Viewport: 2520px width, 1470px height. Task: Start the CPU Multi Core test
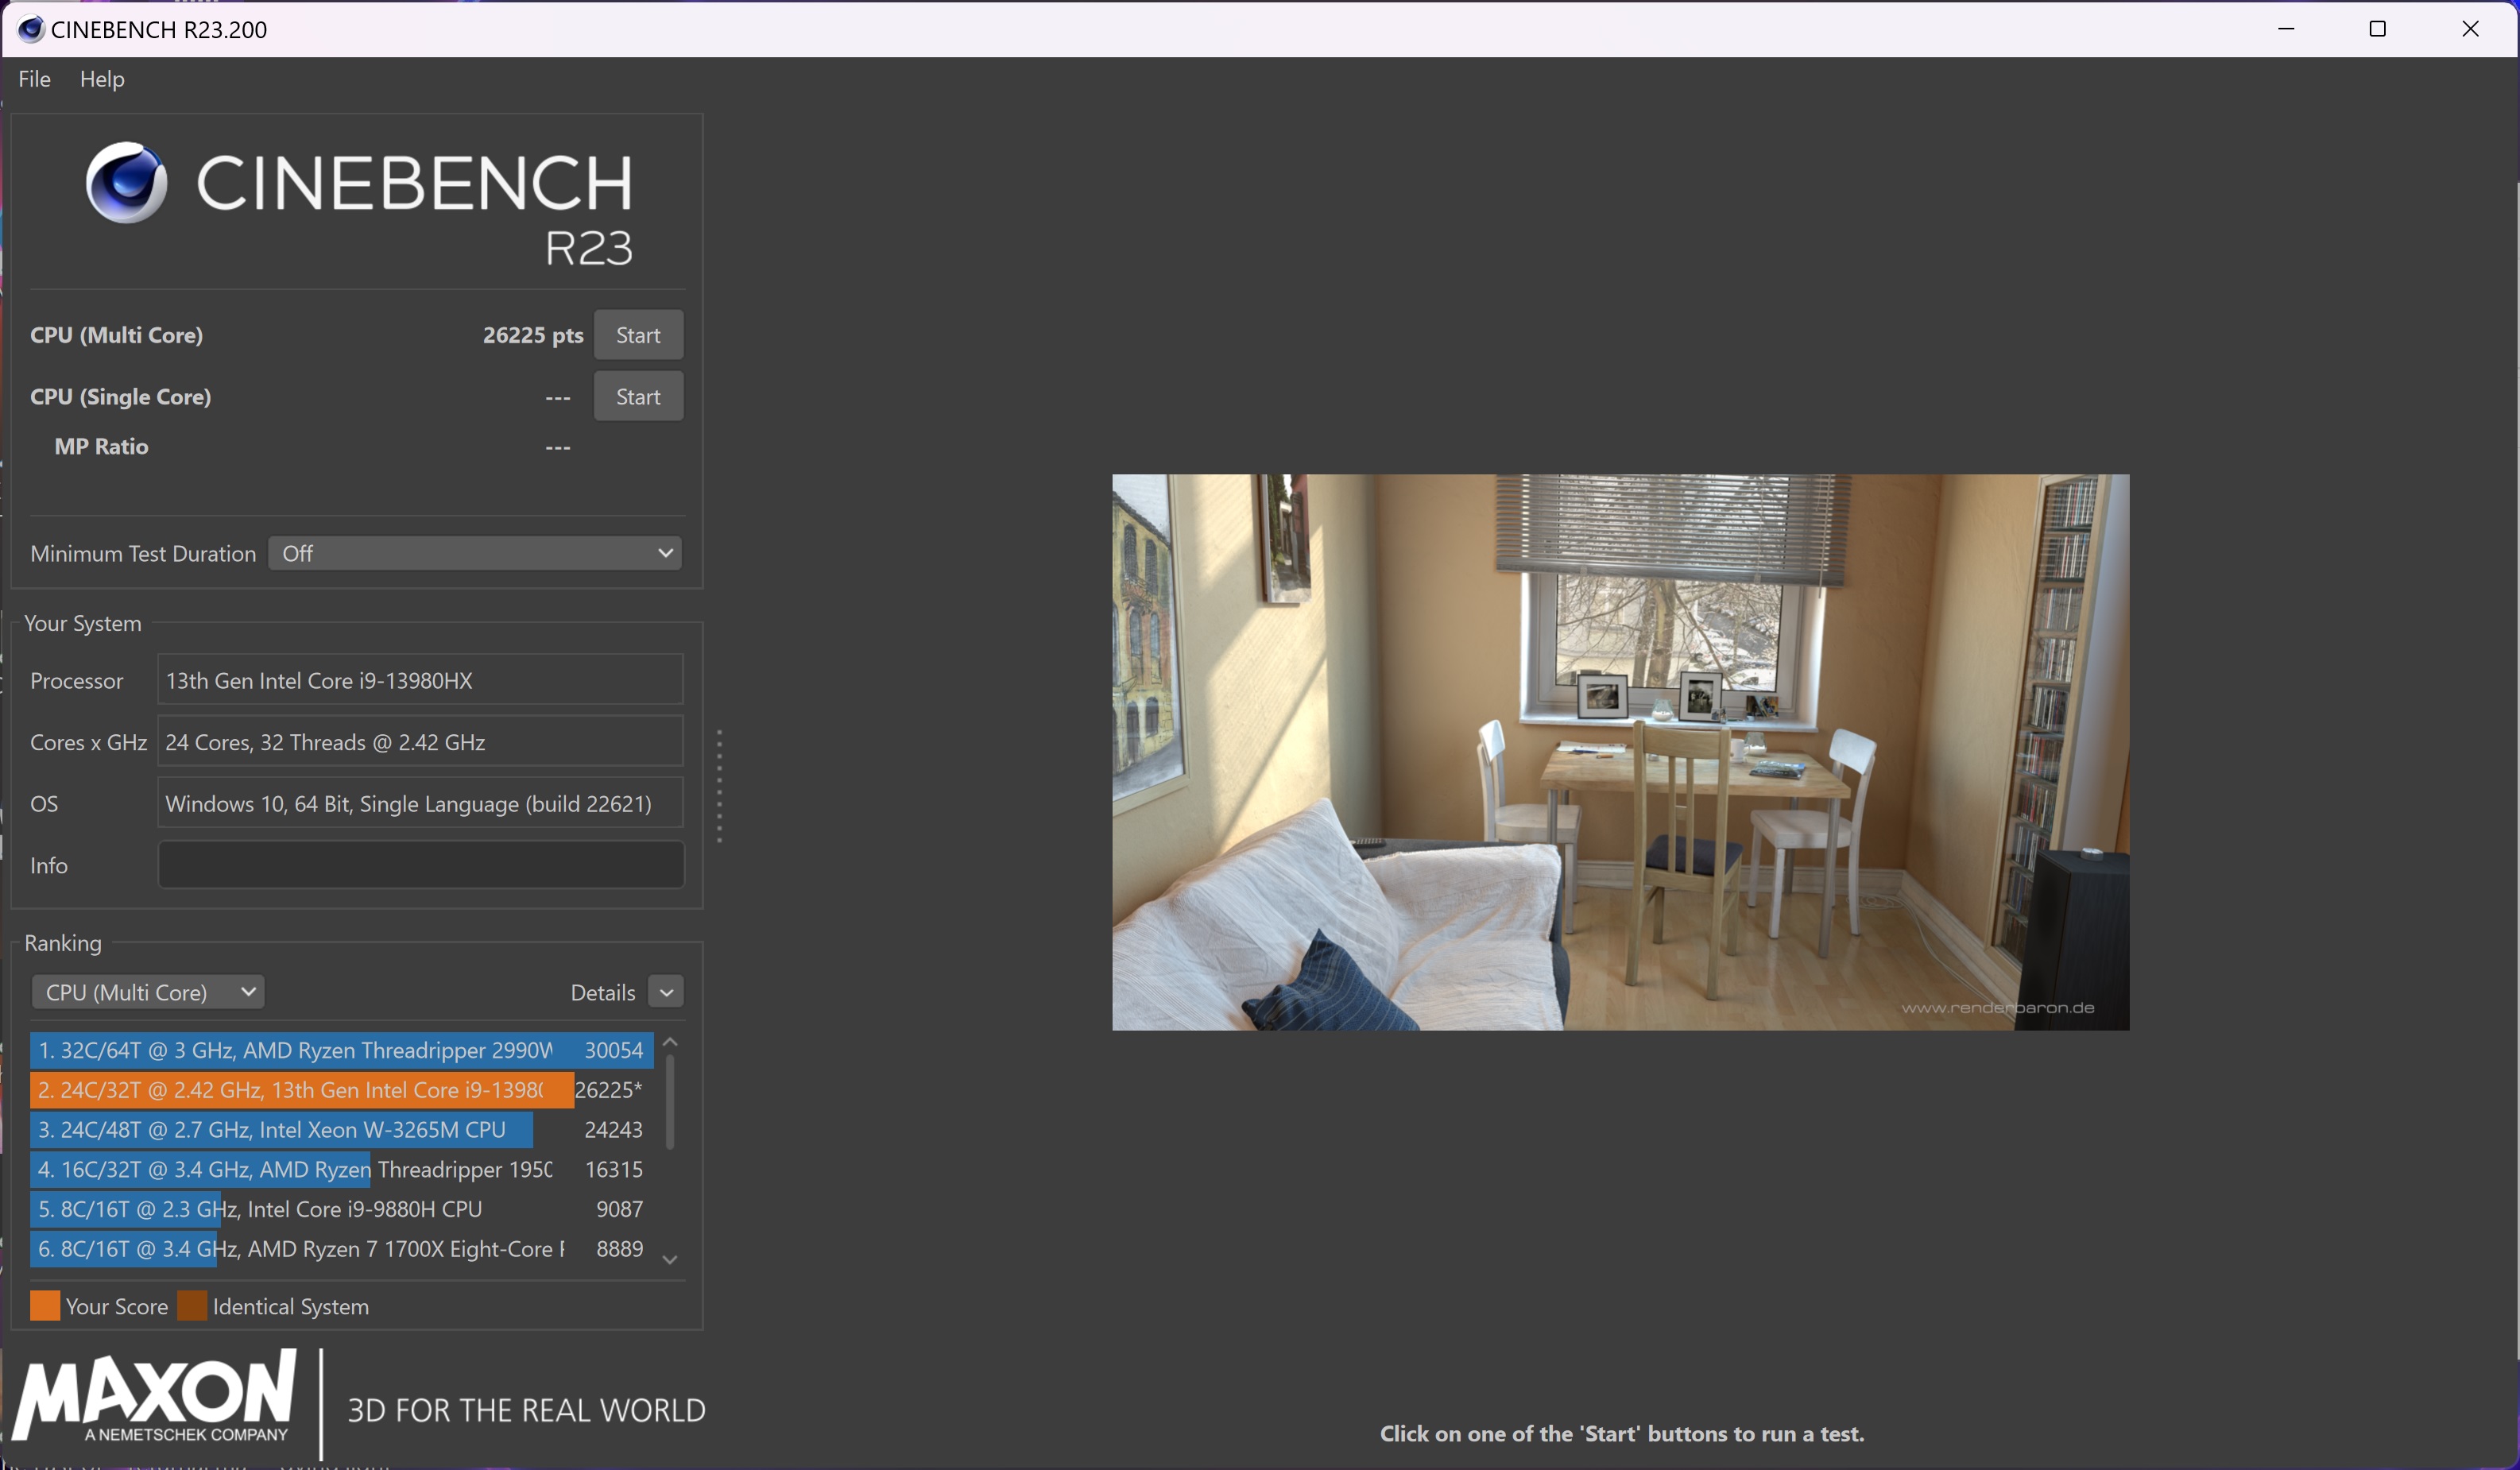pos(638,335)
